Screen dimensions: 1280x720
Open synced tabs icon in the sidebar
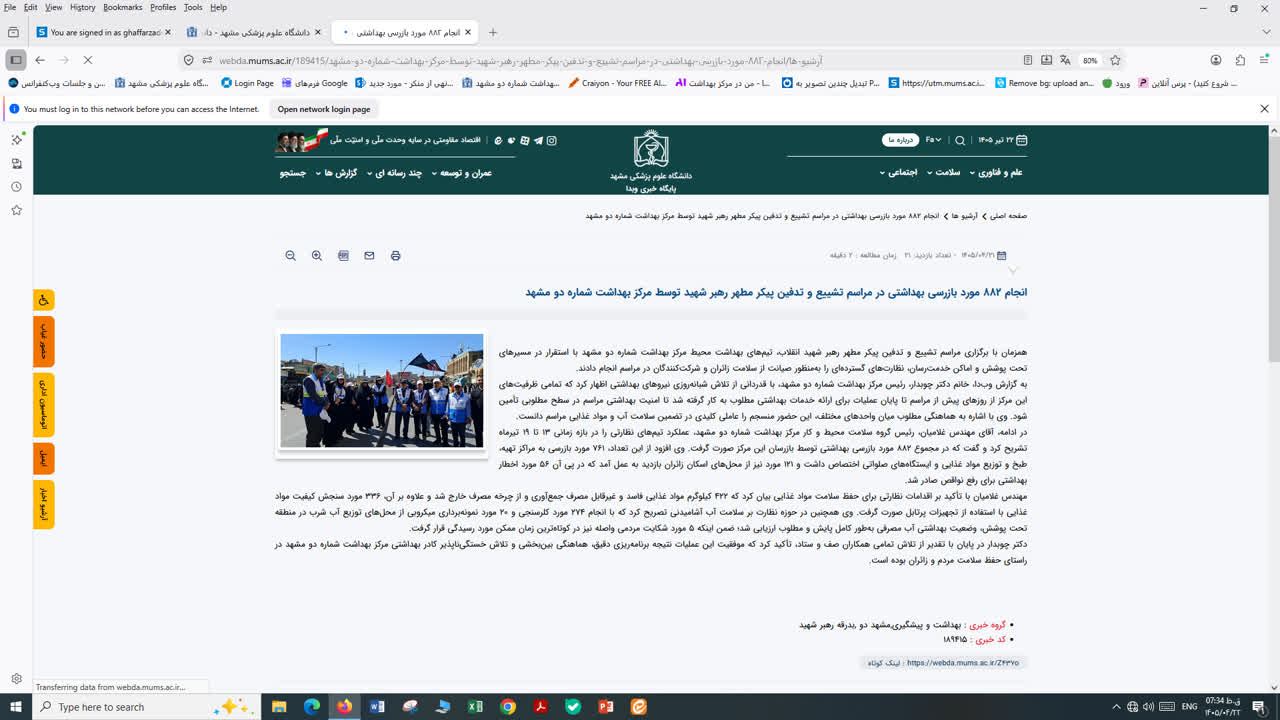point(16,163)
